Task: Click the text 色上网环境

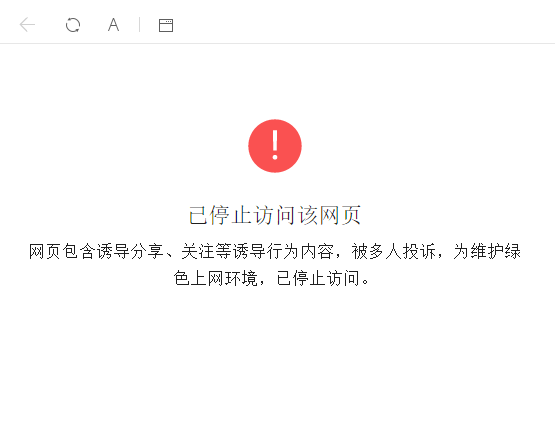Action: [x=215, y=278]
